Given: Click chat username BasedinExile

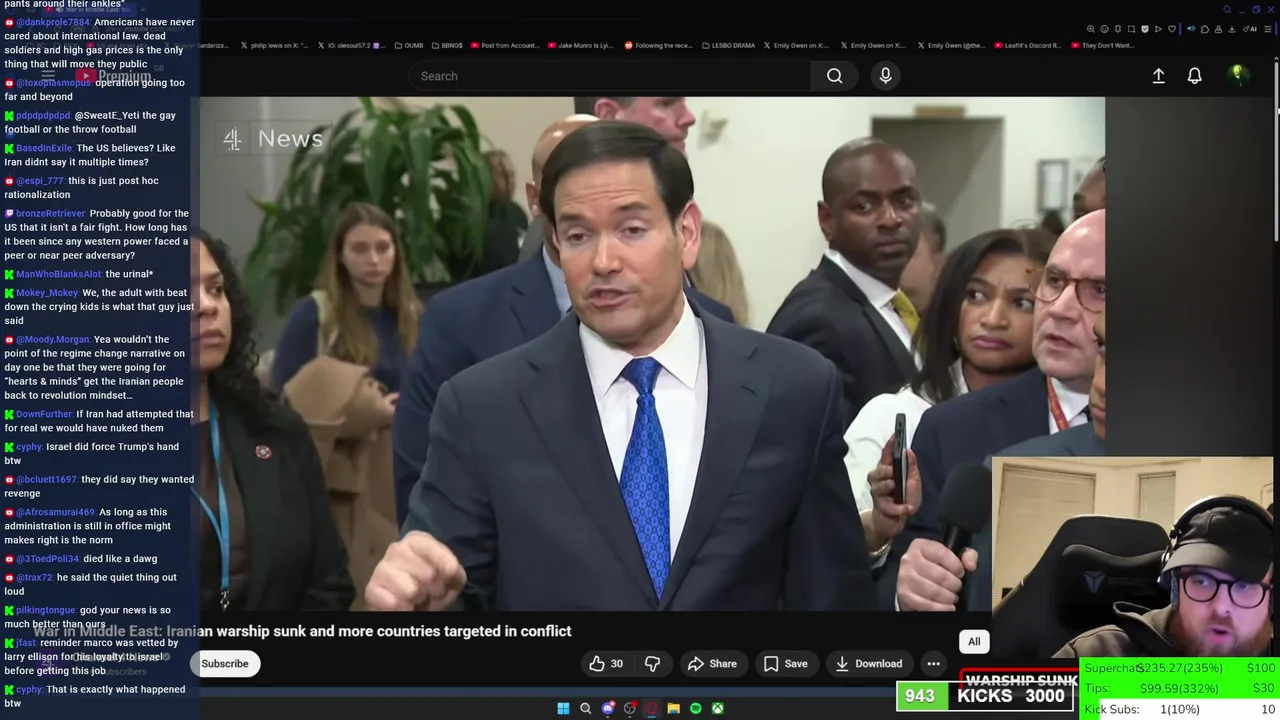Looking at the screenshot, I should (44, 148).
